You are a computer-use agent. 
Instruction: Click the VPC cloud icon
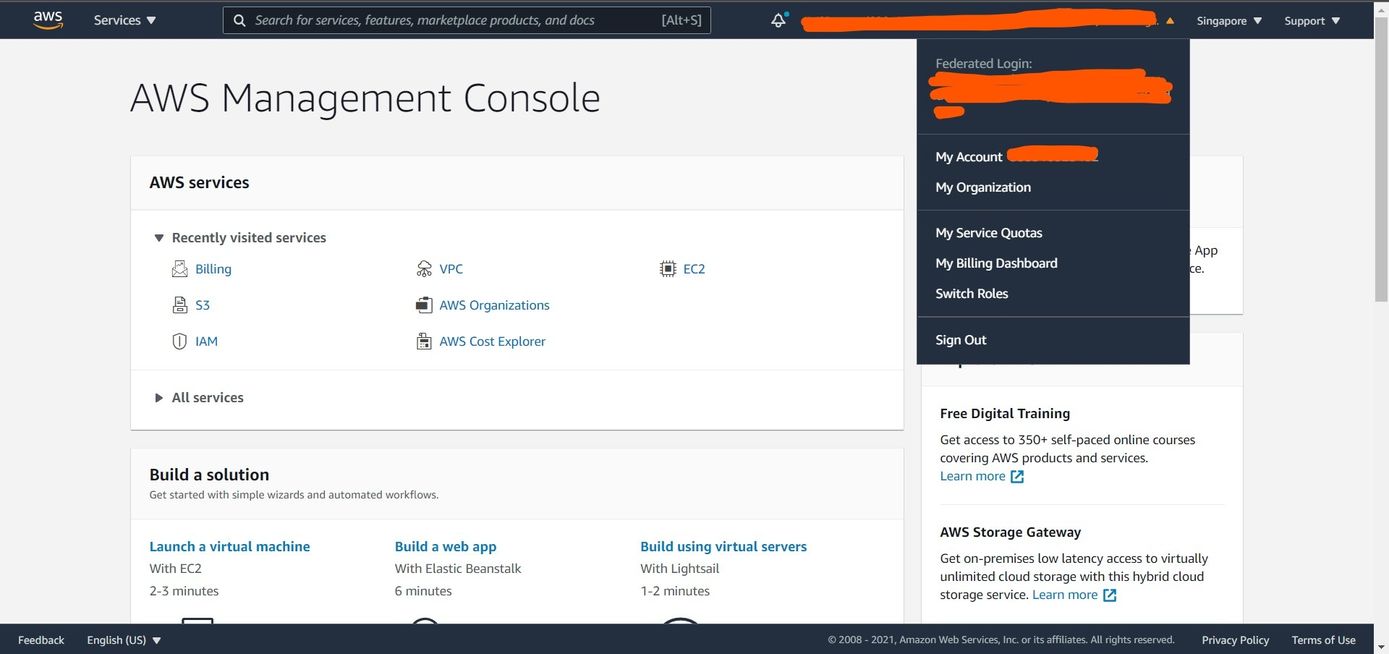(424, 269)
